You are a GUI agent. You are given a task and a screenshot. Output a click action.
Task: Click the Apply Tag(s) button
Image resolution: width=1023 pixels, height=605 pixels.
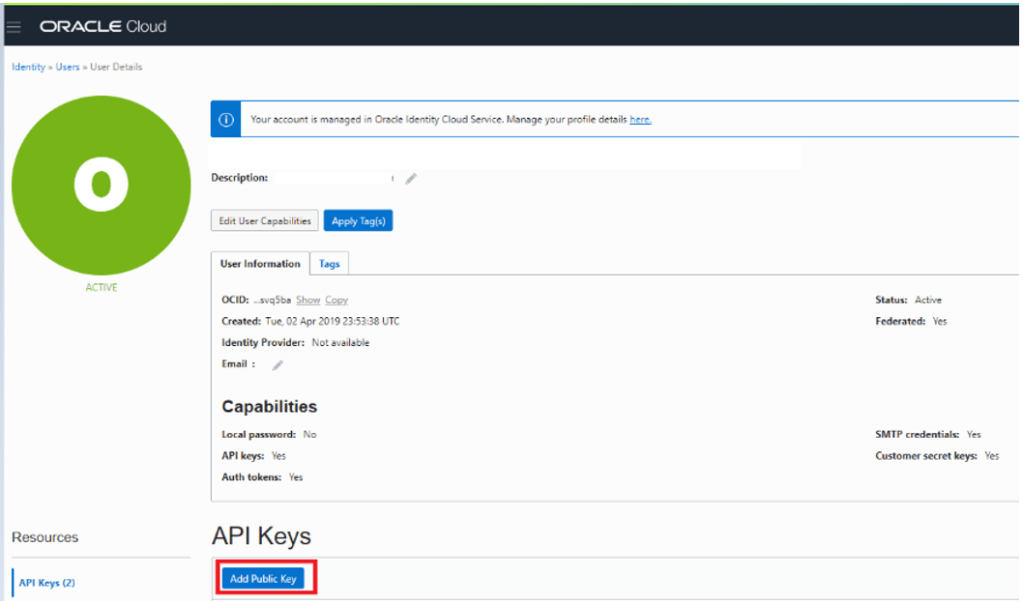pyautogui.click(x=358, y=221)
